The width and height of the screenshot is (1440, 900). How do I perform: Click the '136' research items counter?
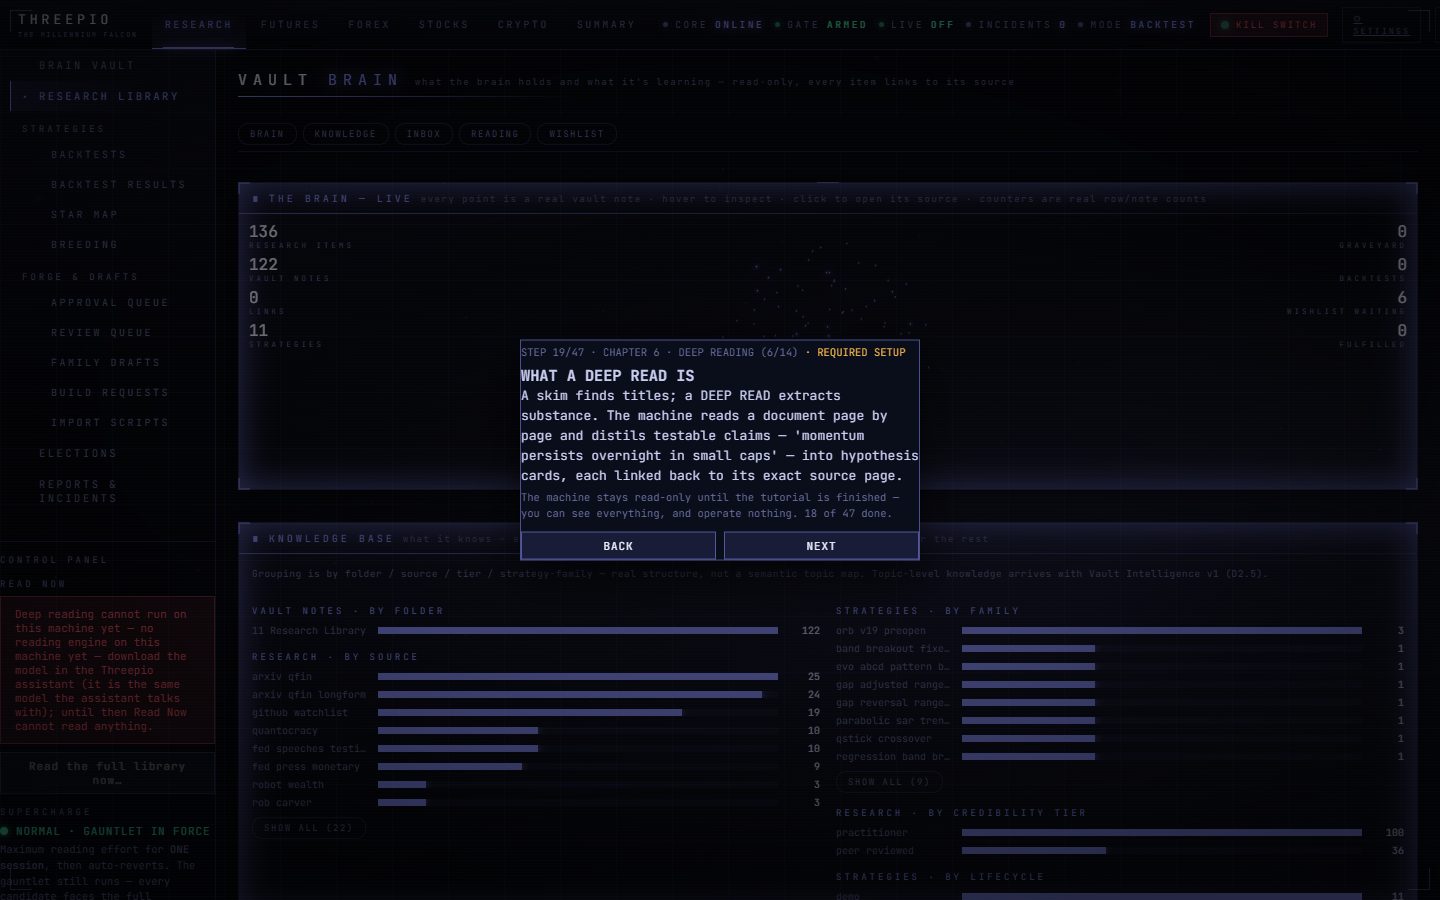(x=264, y=232)
